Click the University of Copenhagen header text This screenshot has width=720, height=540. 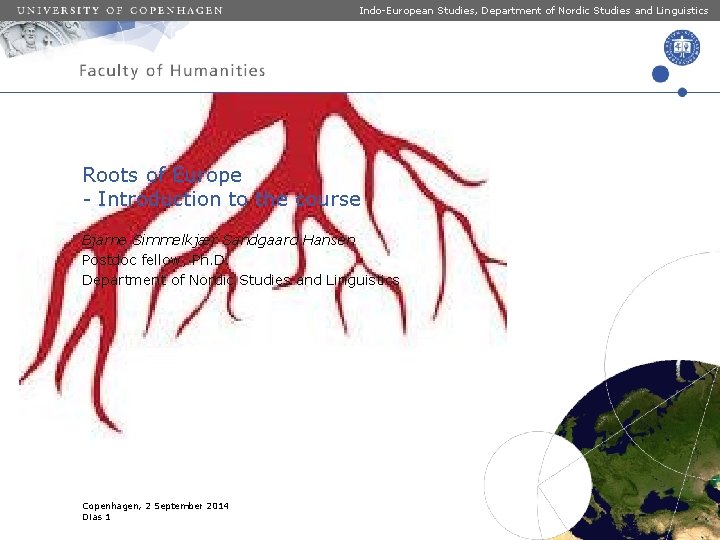pos(120,10)
